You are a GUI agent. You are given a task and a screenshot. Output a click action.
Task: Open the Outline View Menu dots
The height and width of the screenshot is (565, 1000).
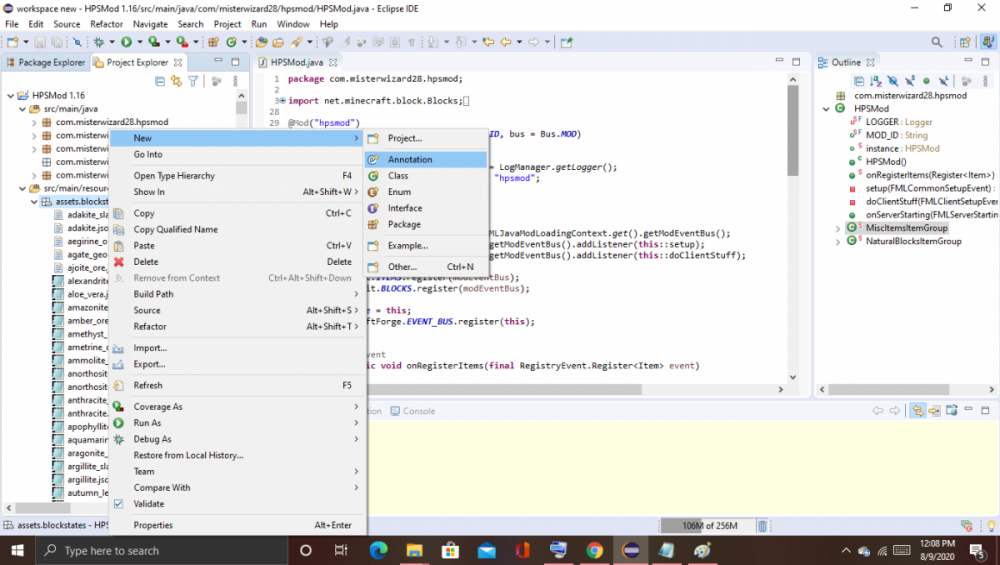point(985,81)
